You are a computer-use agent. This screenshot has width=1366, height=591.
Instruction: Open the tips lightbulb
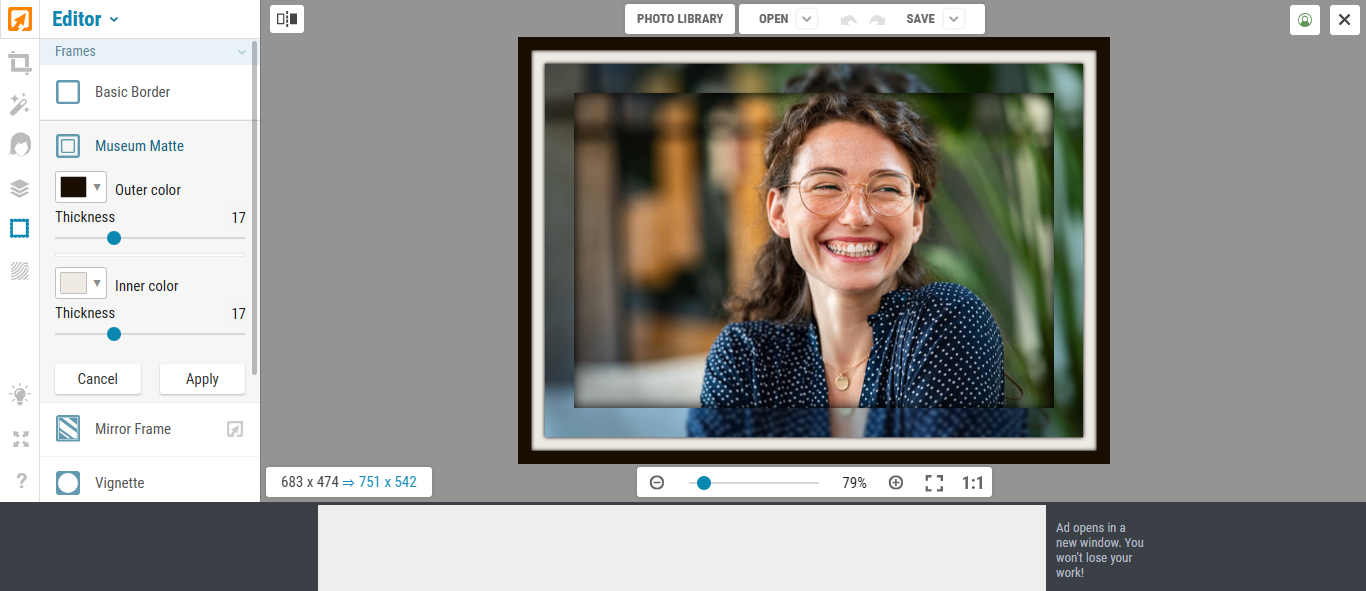click(20, 394)
